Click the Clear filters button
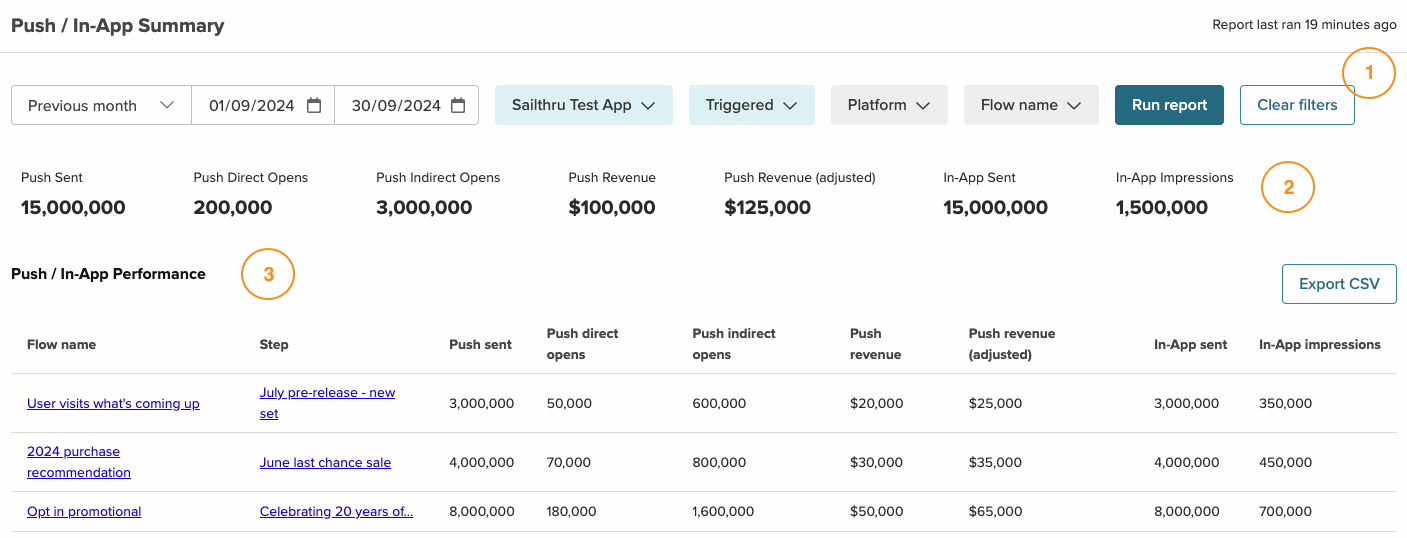The width and height of the screenshot is (1407, 538). 1296,105
